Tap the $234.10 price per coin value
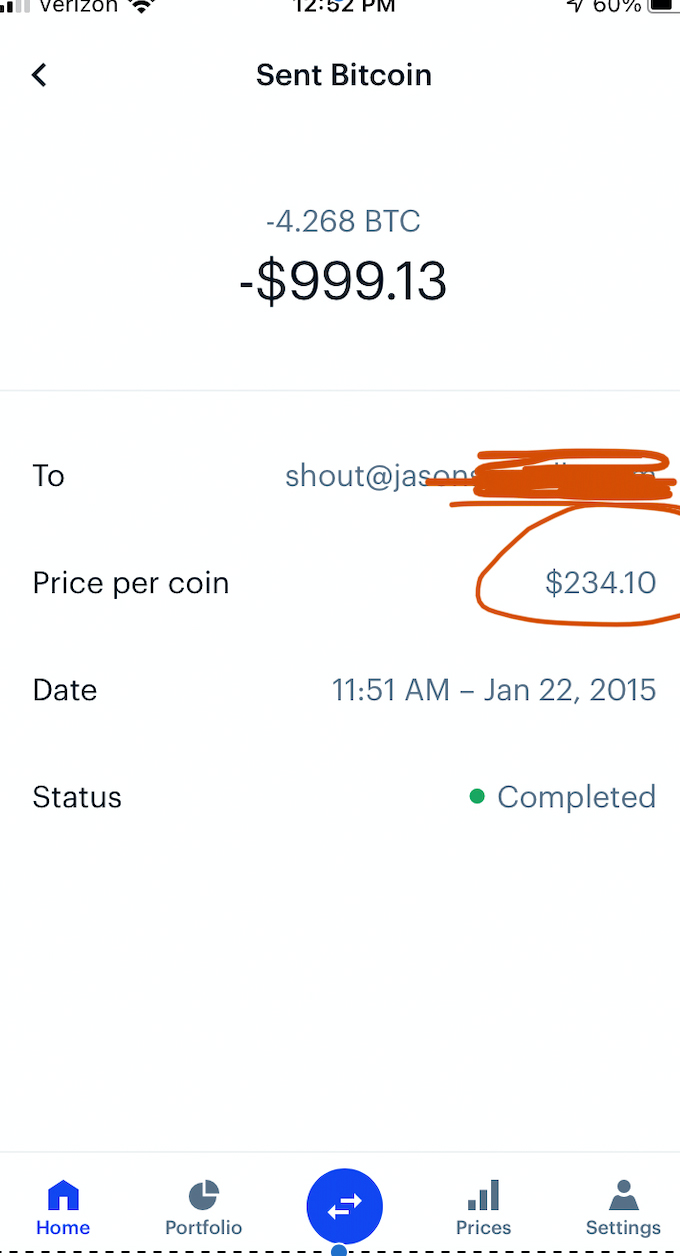This screenshot has height=1256, width=680. pos(600,583)
